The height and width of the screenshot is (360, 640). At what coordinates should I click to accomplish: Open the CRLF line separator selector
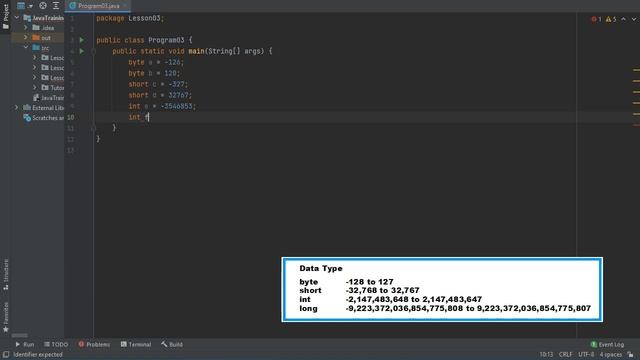(566, 354)
